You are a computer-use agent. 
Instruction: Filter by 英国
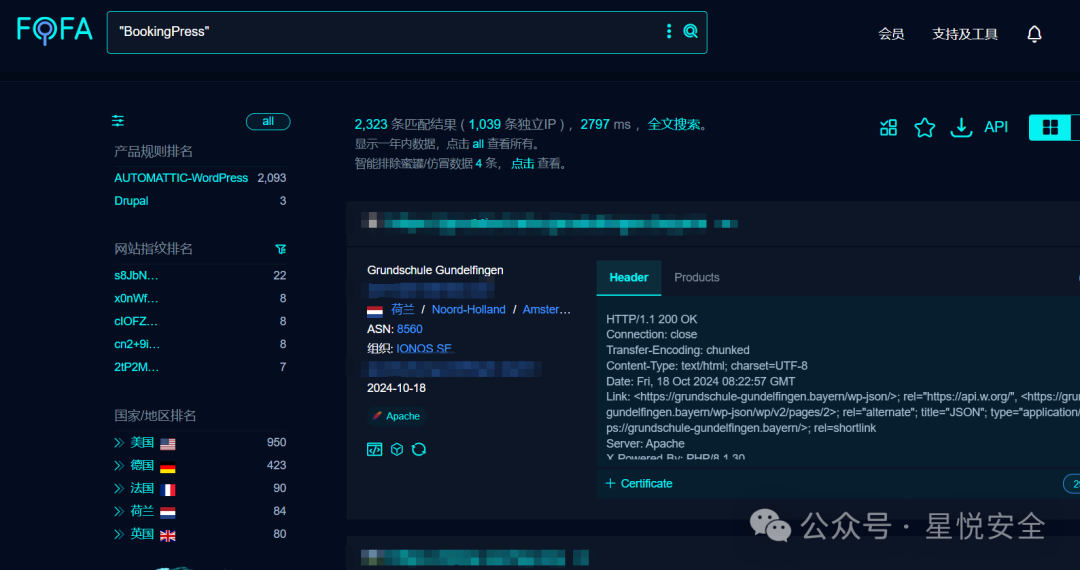(x=142, y=534)
